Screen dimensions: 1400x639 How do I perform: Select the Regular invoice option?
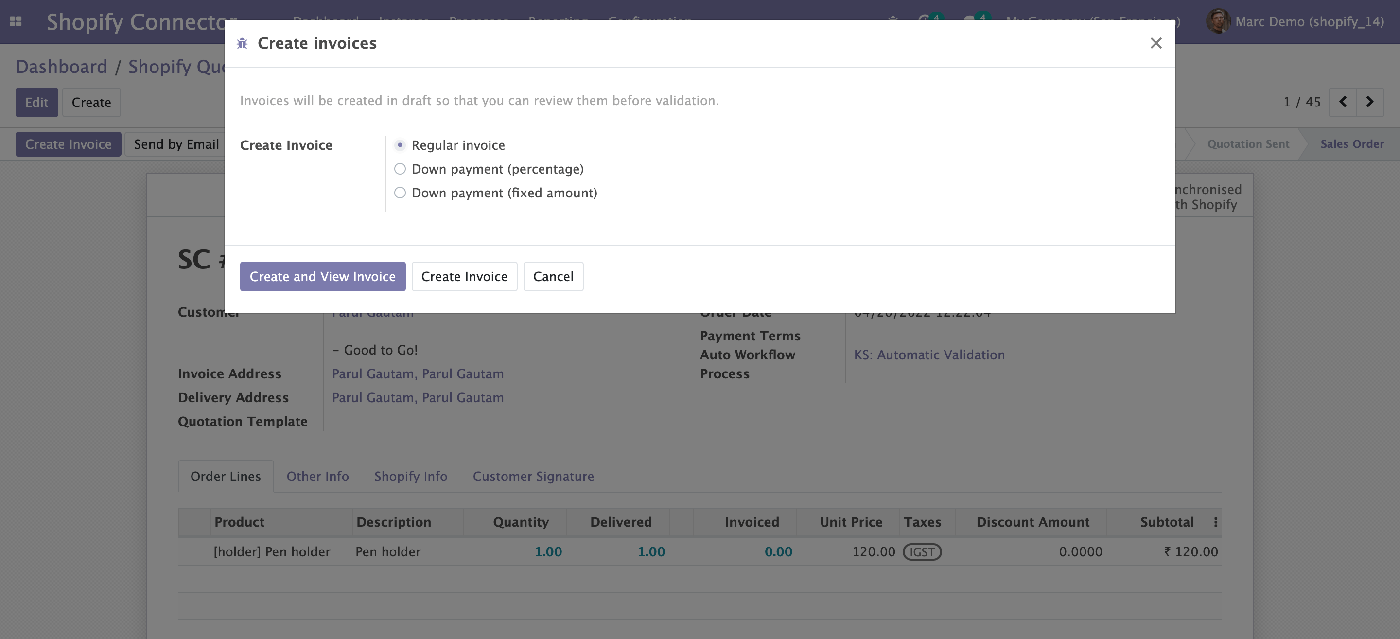pyautogui.click(x=400, y=145)
